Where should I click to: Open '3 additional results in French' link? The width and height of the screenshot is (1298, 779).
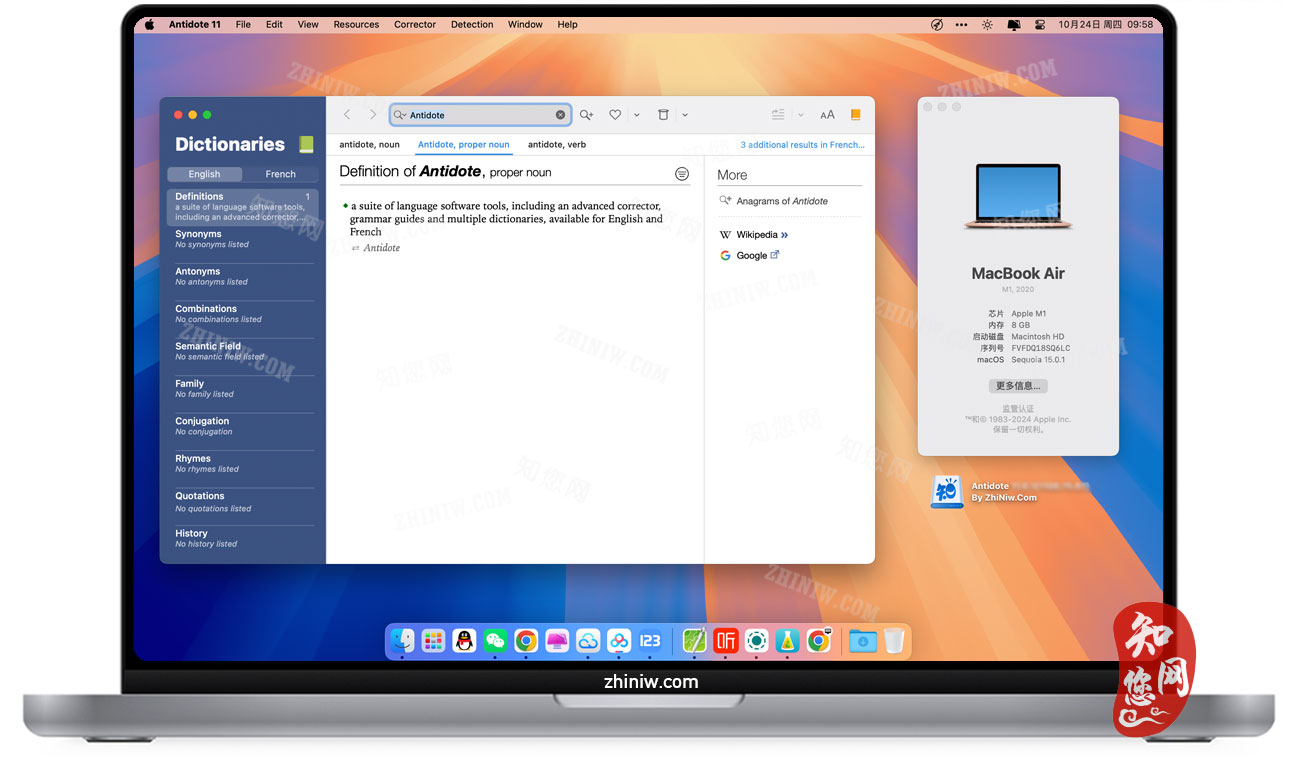803,145
